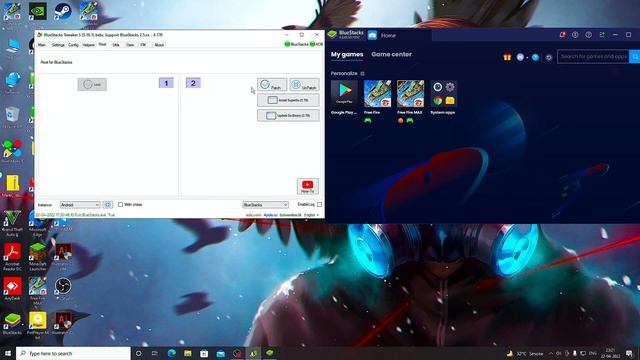The height and width of the screenshot is (360, 640).
Task: Click the Personalize settings icon
Action: pos(362,73)
